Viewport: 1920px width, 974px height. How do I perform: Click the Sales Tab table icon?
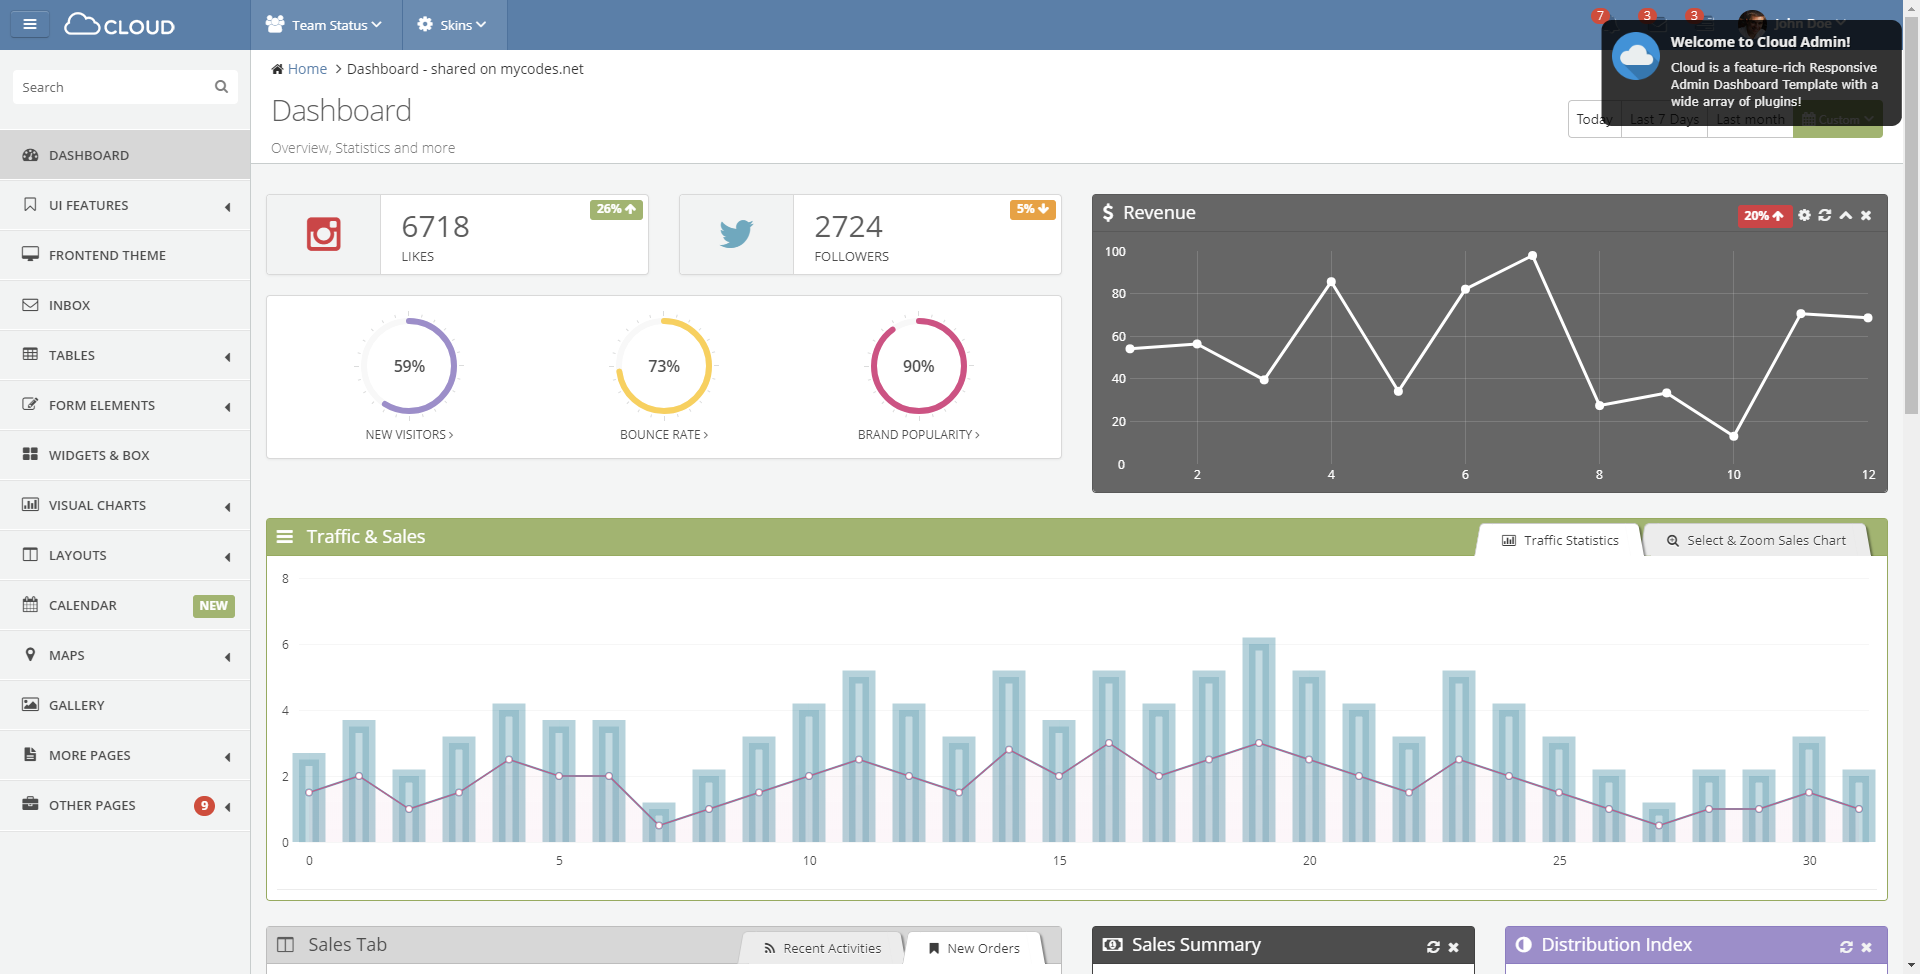pos(286,945)
